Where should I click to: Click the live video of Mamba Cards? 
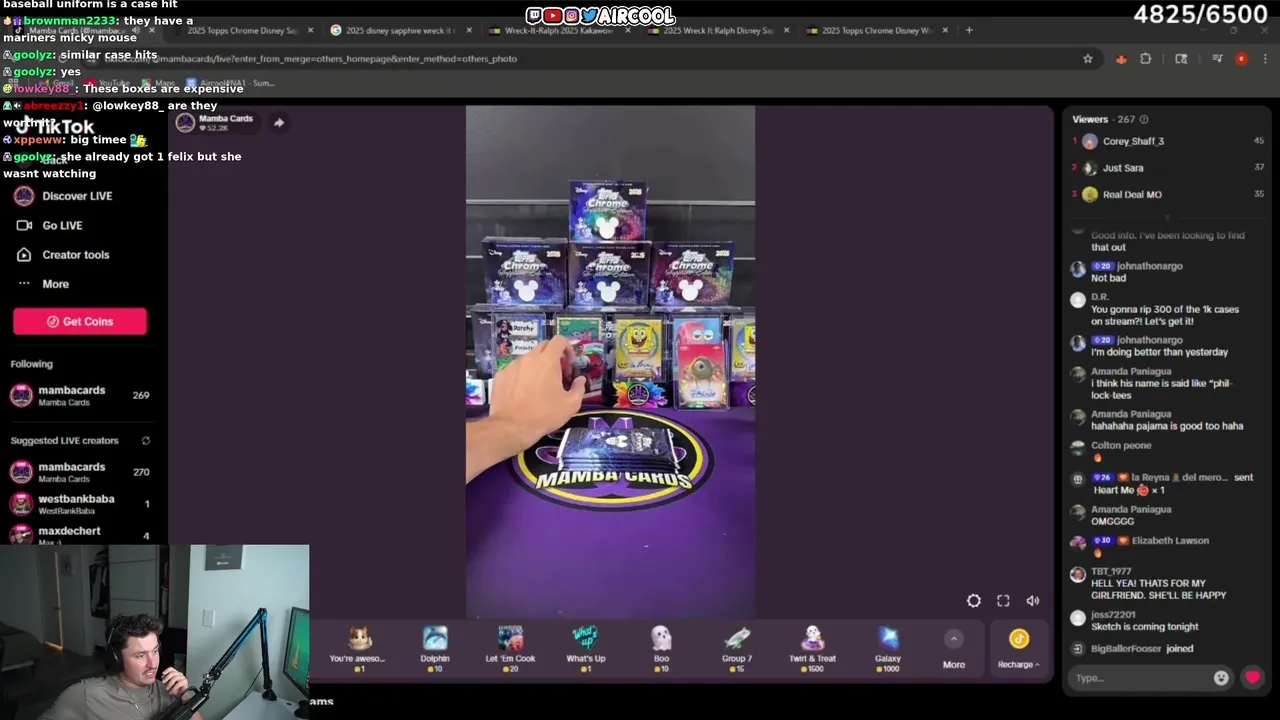[x=610, y=362]
